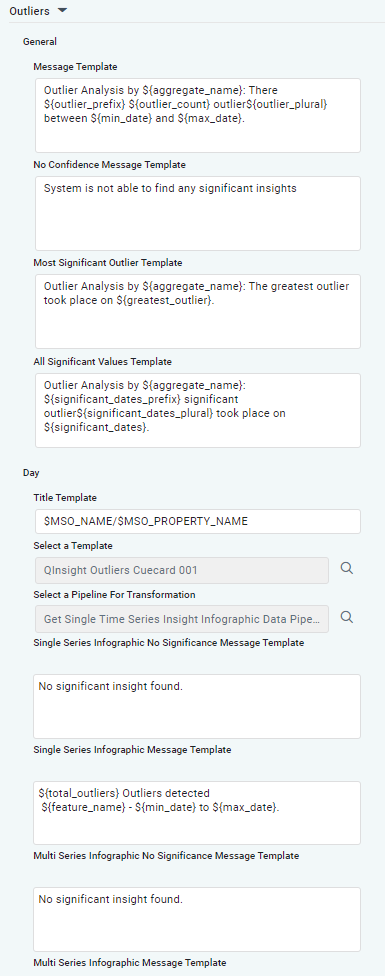Edit the All Significant Values Template box
Image resolution: width=385 pixels, height=976 pixels.
(198, 410)
